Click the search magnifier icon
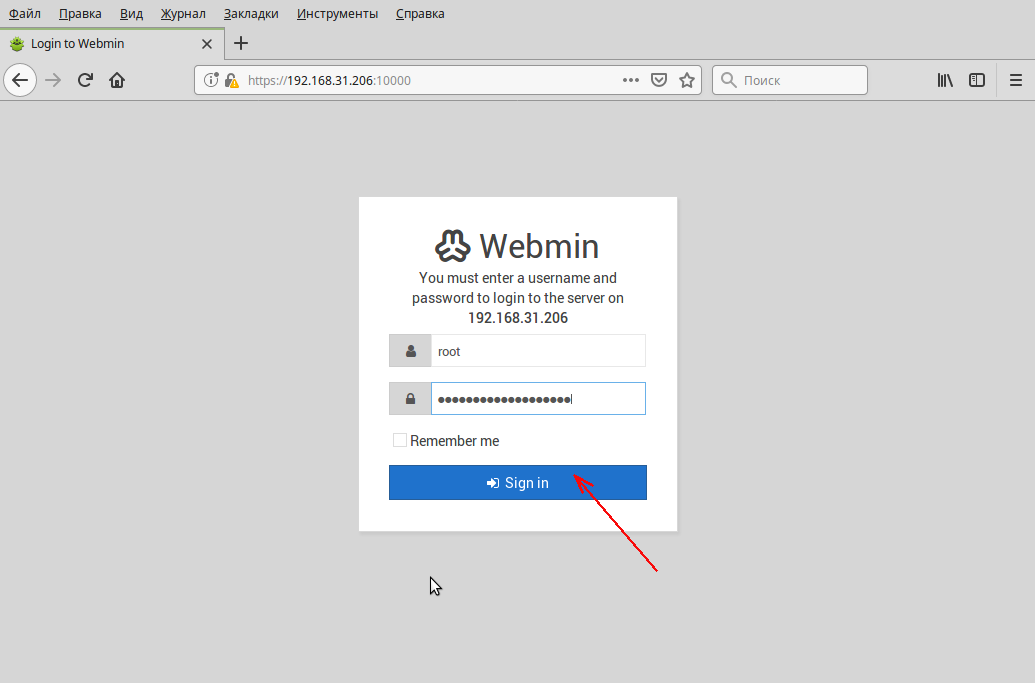This screenshot has width=1035, height=683. click(728, 80)
